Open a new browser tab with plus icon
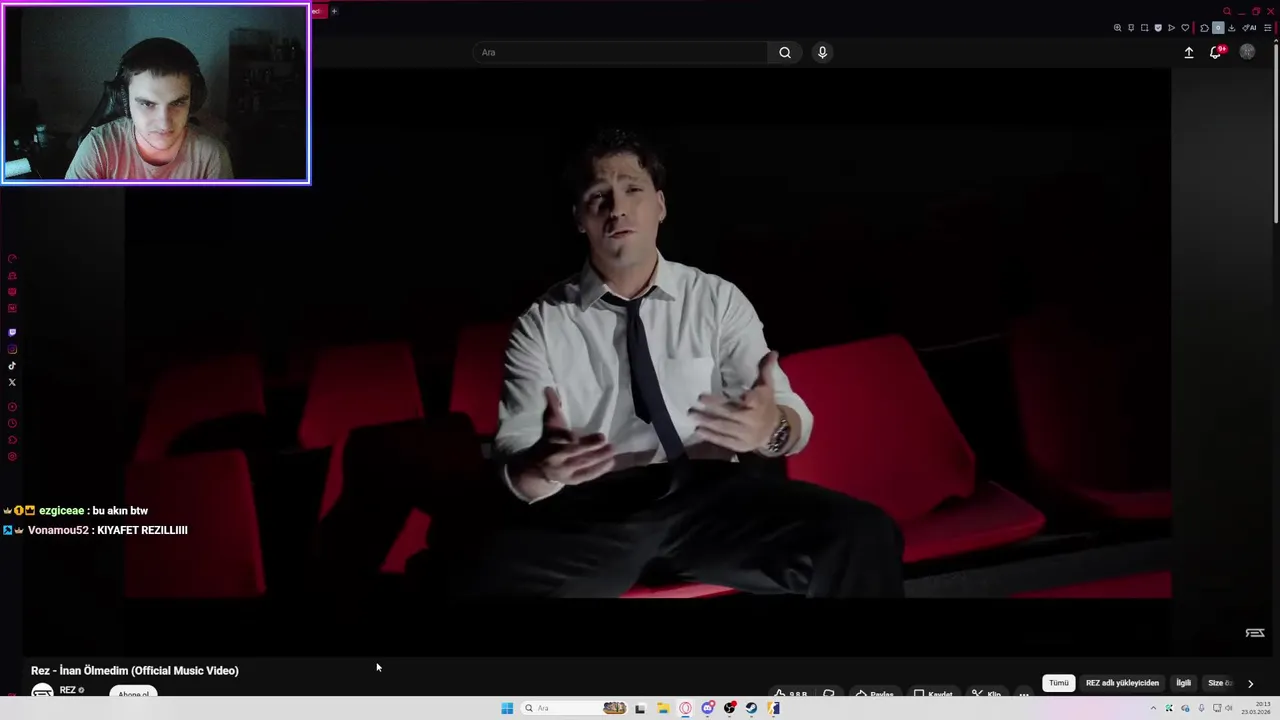The height and width of the screenshot is (720, 1280). click(334, 11)
